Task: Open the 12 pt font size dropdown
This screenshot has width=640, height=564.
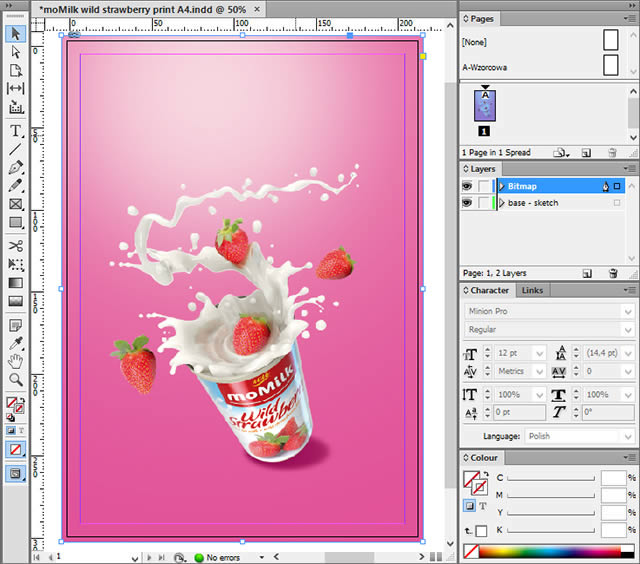Action: 539,353
